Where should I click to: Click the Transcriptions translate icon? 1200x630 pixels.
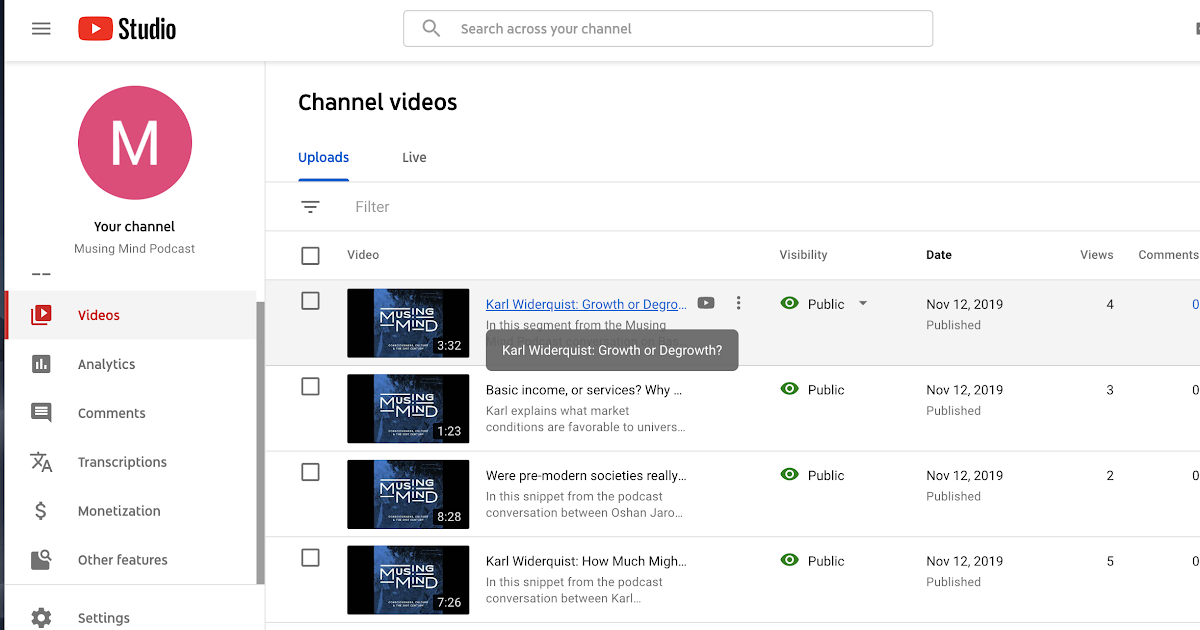pos(41,462)
